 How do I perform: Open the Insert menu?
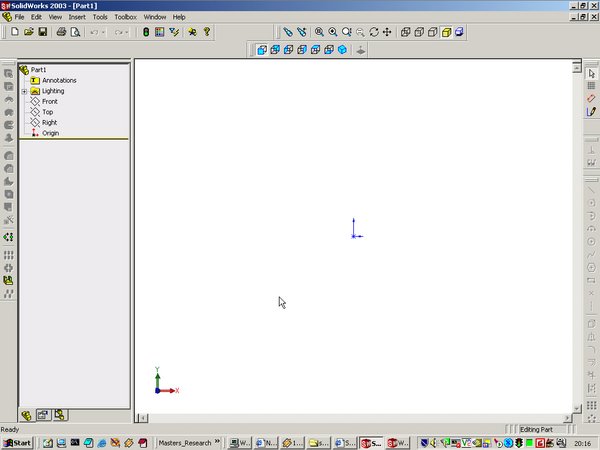(x=77, y=17)
